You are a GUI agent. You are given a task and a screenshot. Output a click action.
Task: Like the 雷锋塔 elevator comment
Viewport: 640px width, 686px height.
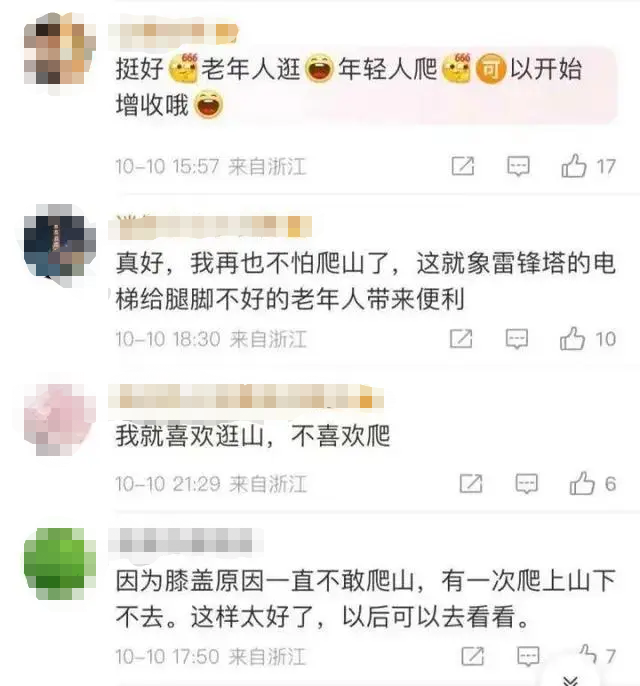pos(572,339)
